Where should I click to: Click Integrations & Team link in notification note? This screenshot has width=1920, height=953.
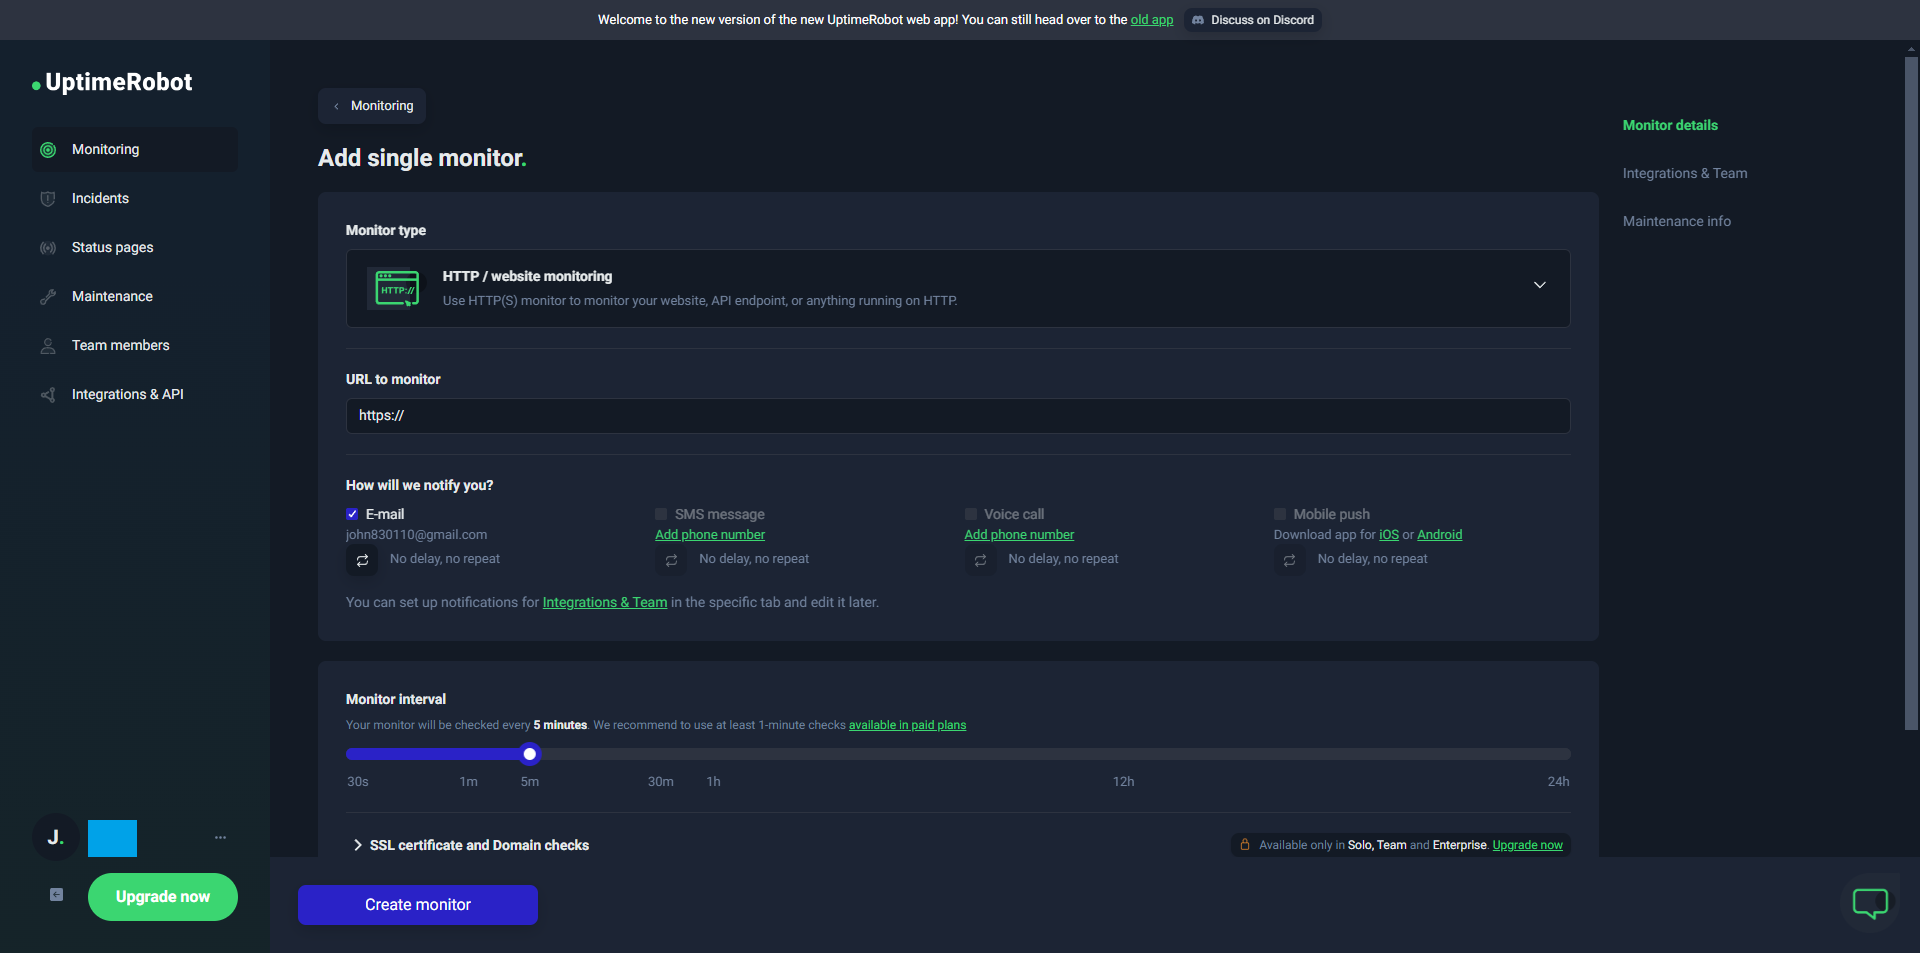click(605, 603)
